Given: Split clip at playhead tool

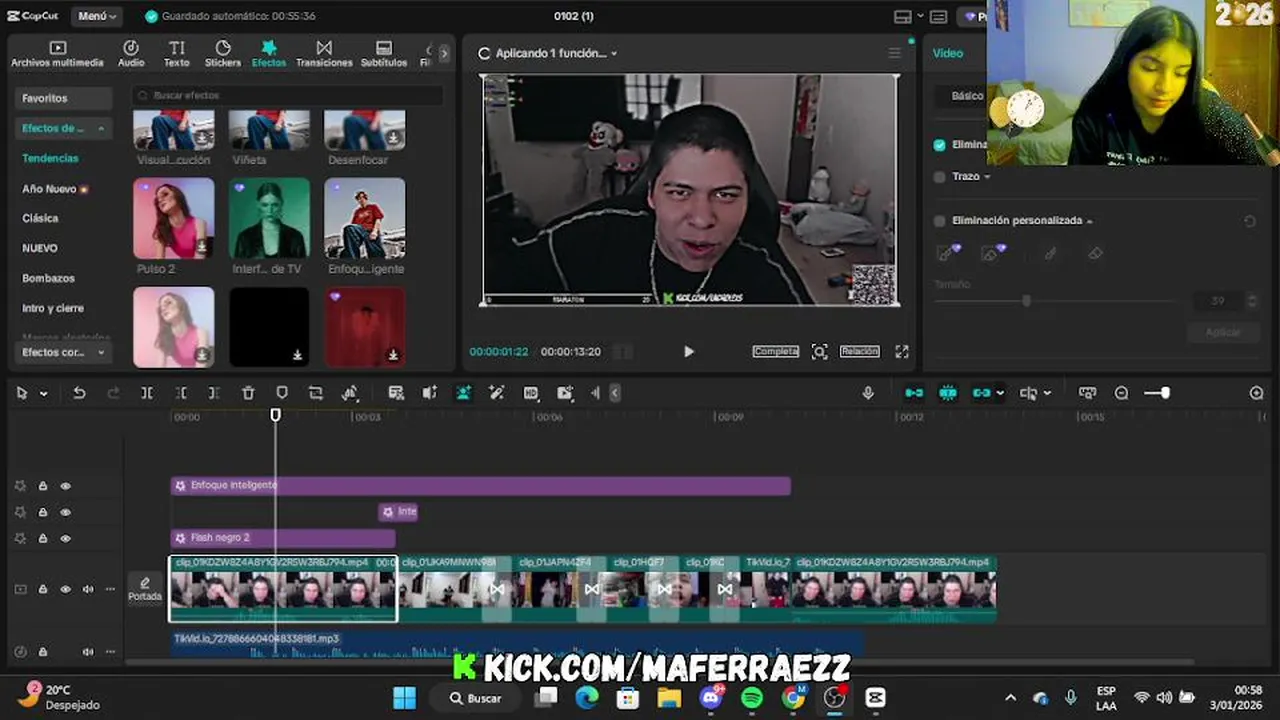Looking at the screenshot, I should (x=147, y=393).
